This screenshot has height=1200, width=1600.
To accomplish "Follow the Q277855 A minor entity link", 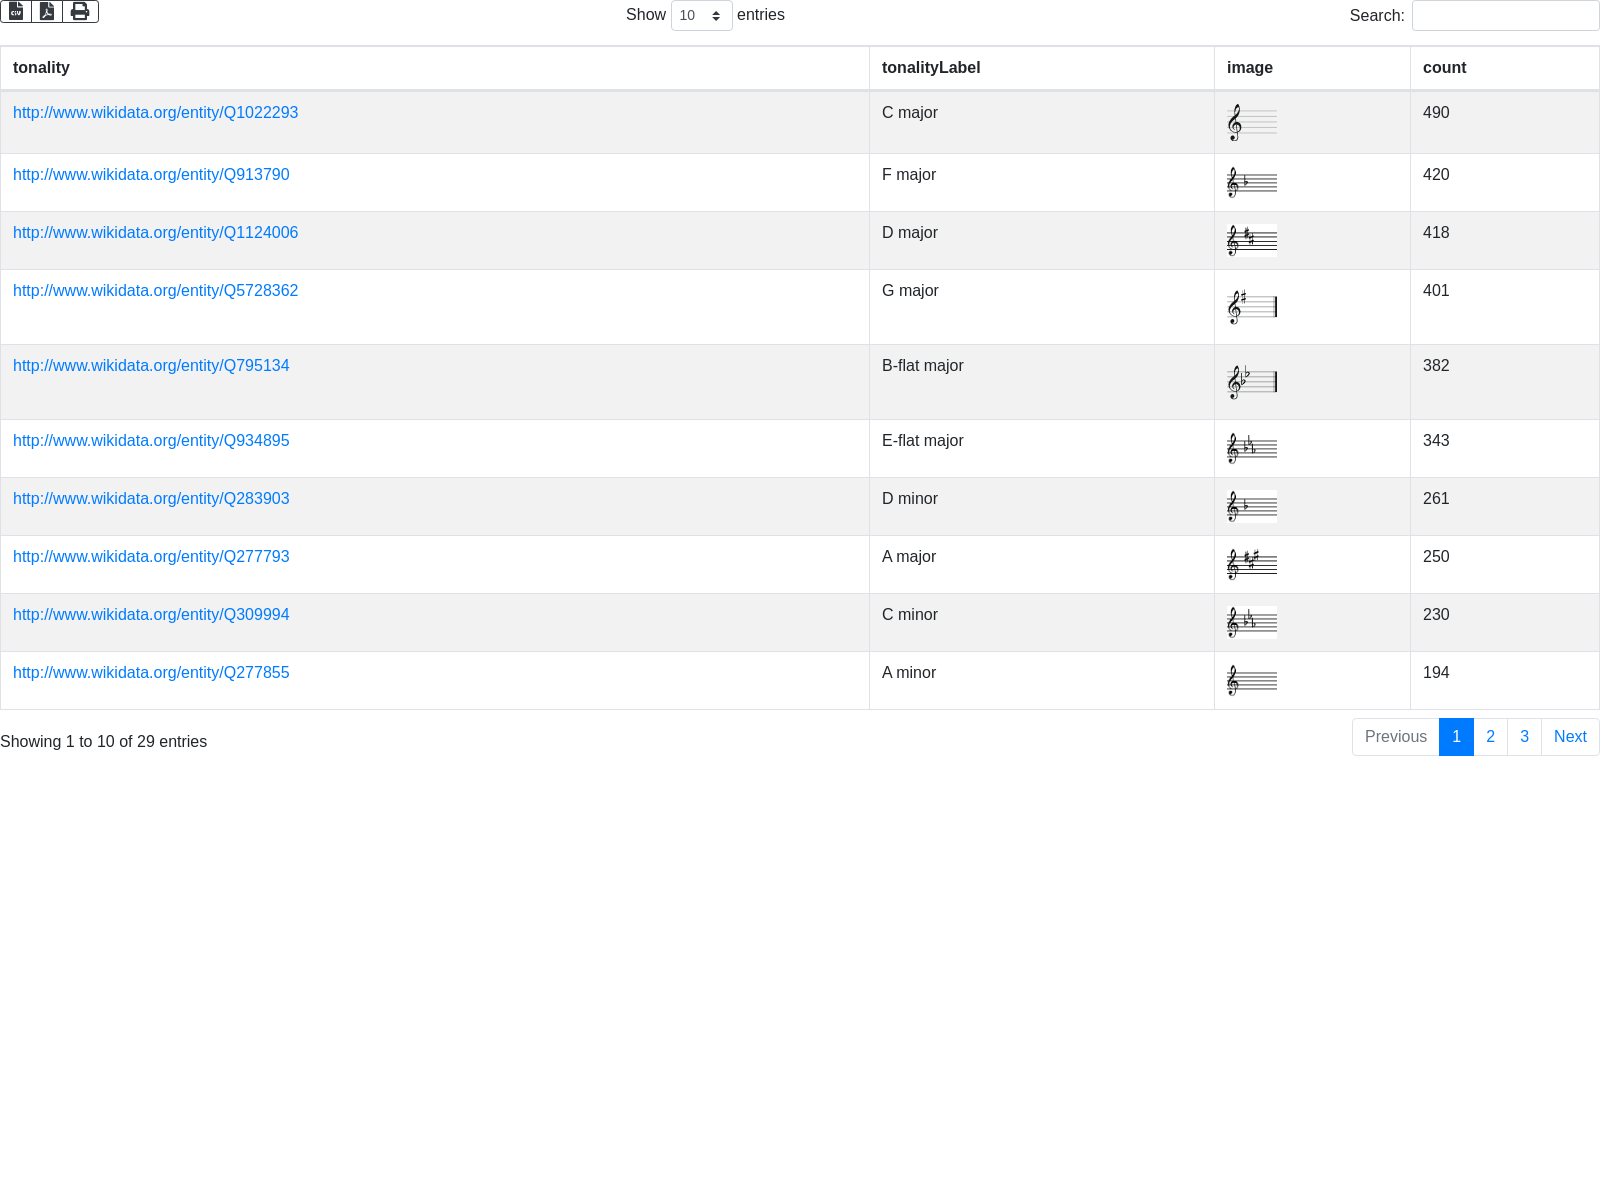I will (x=151, y=673).
